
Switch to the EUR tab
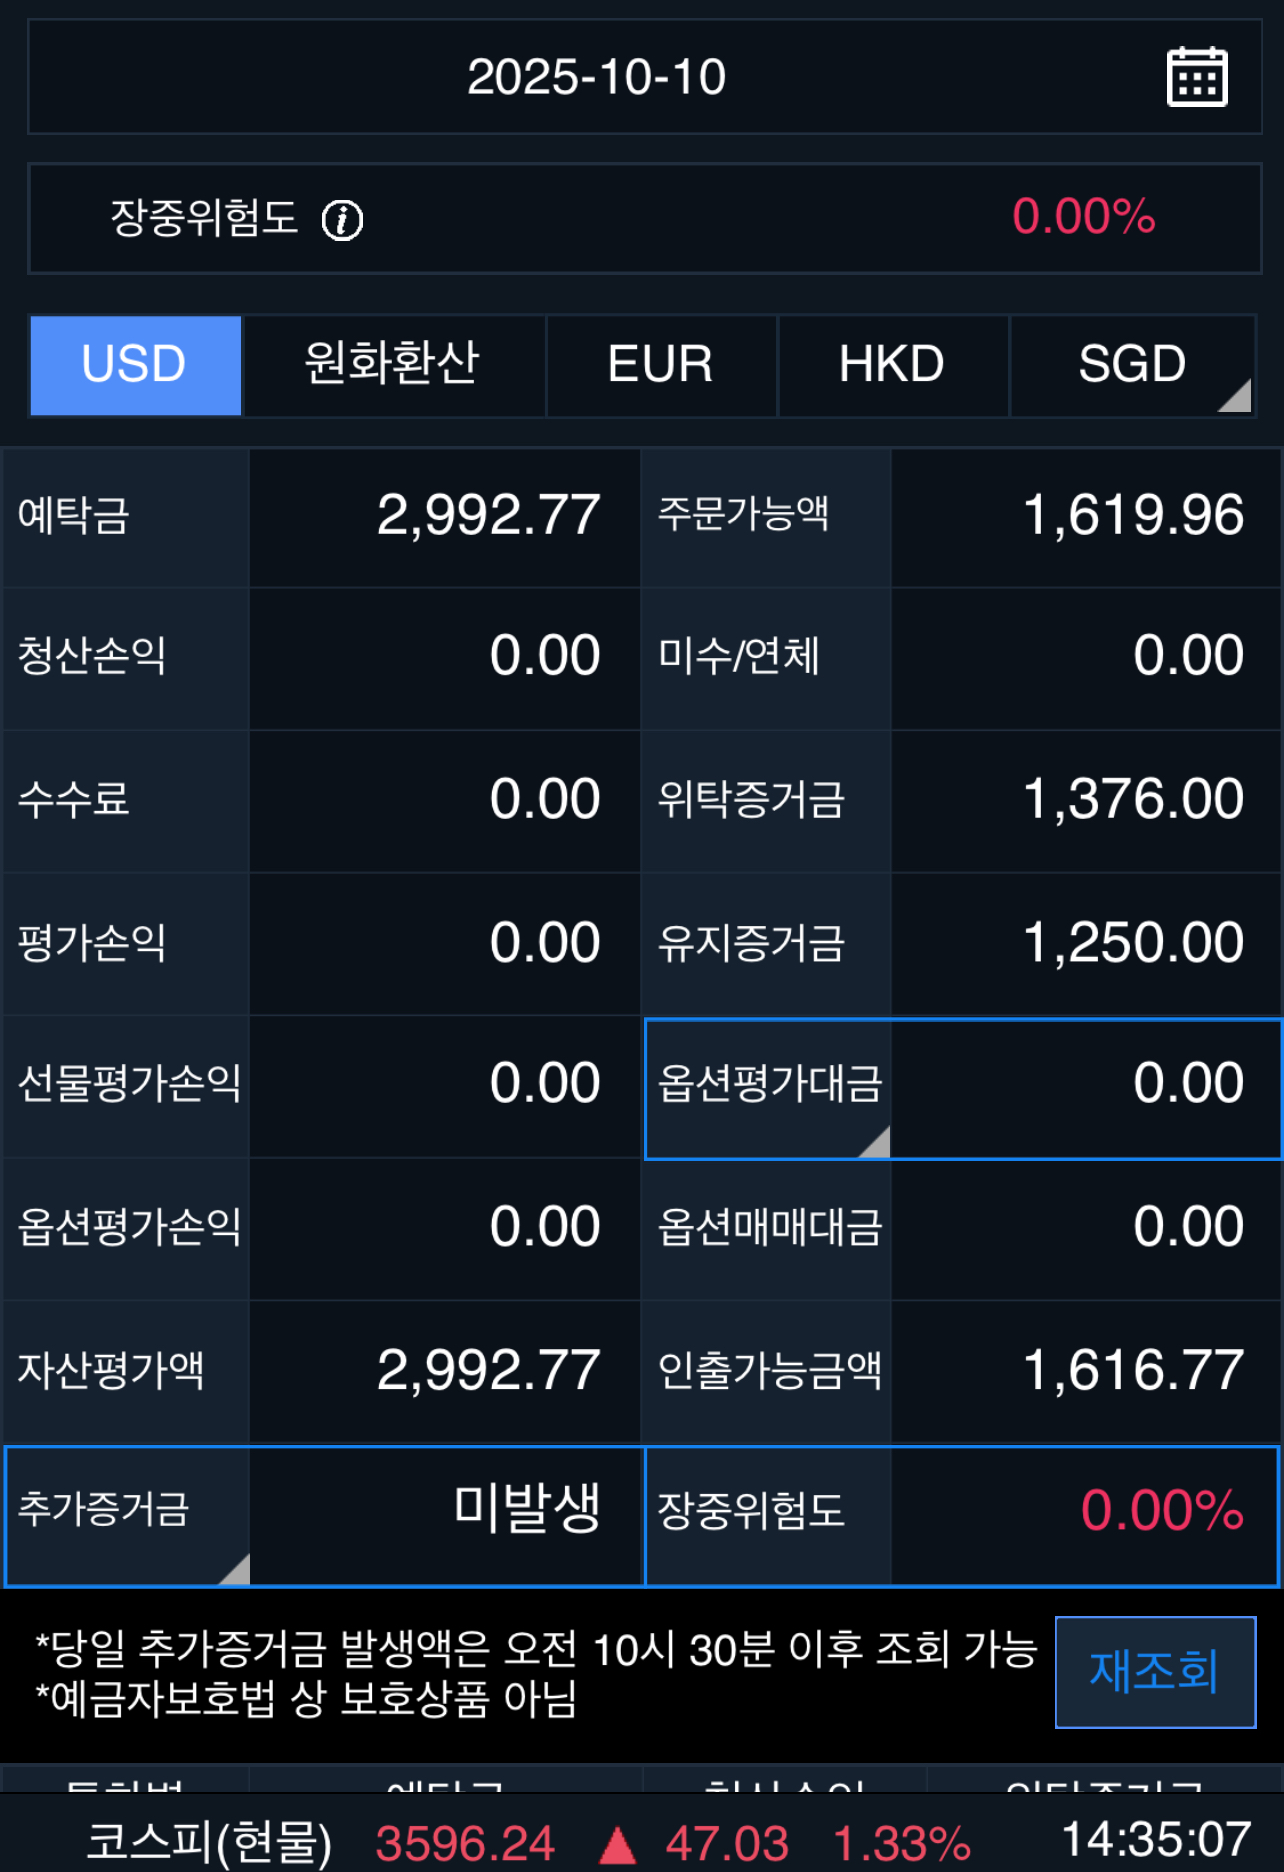660,364
